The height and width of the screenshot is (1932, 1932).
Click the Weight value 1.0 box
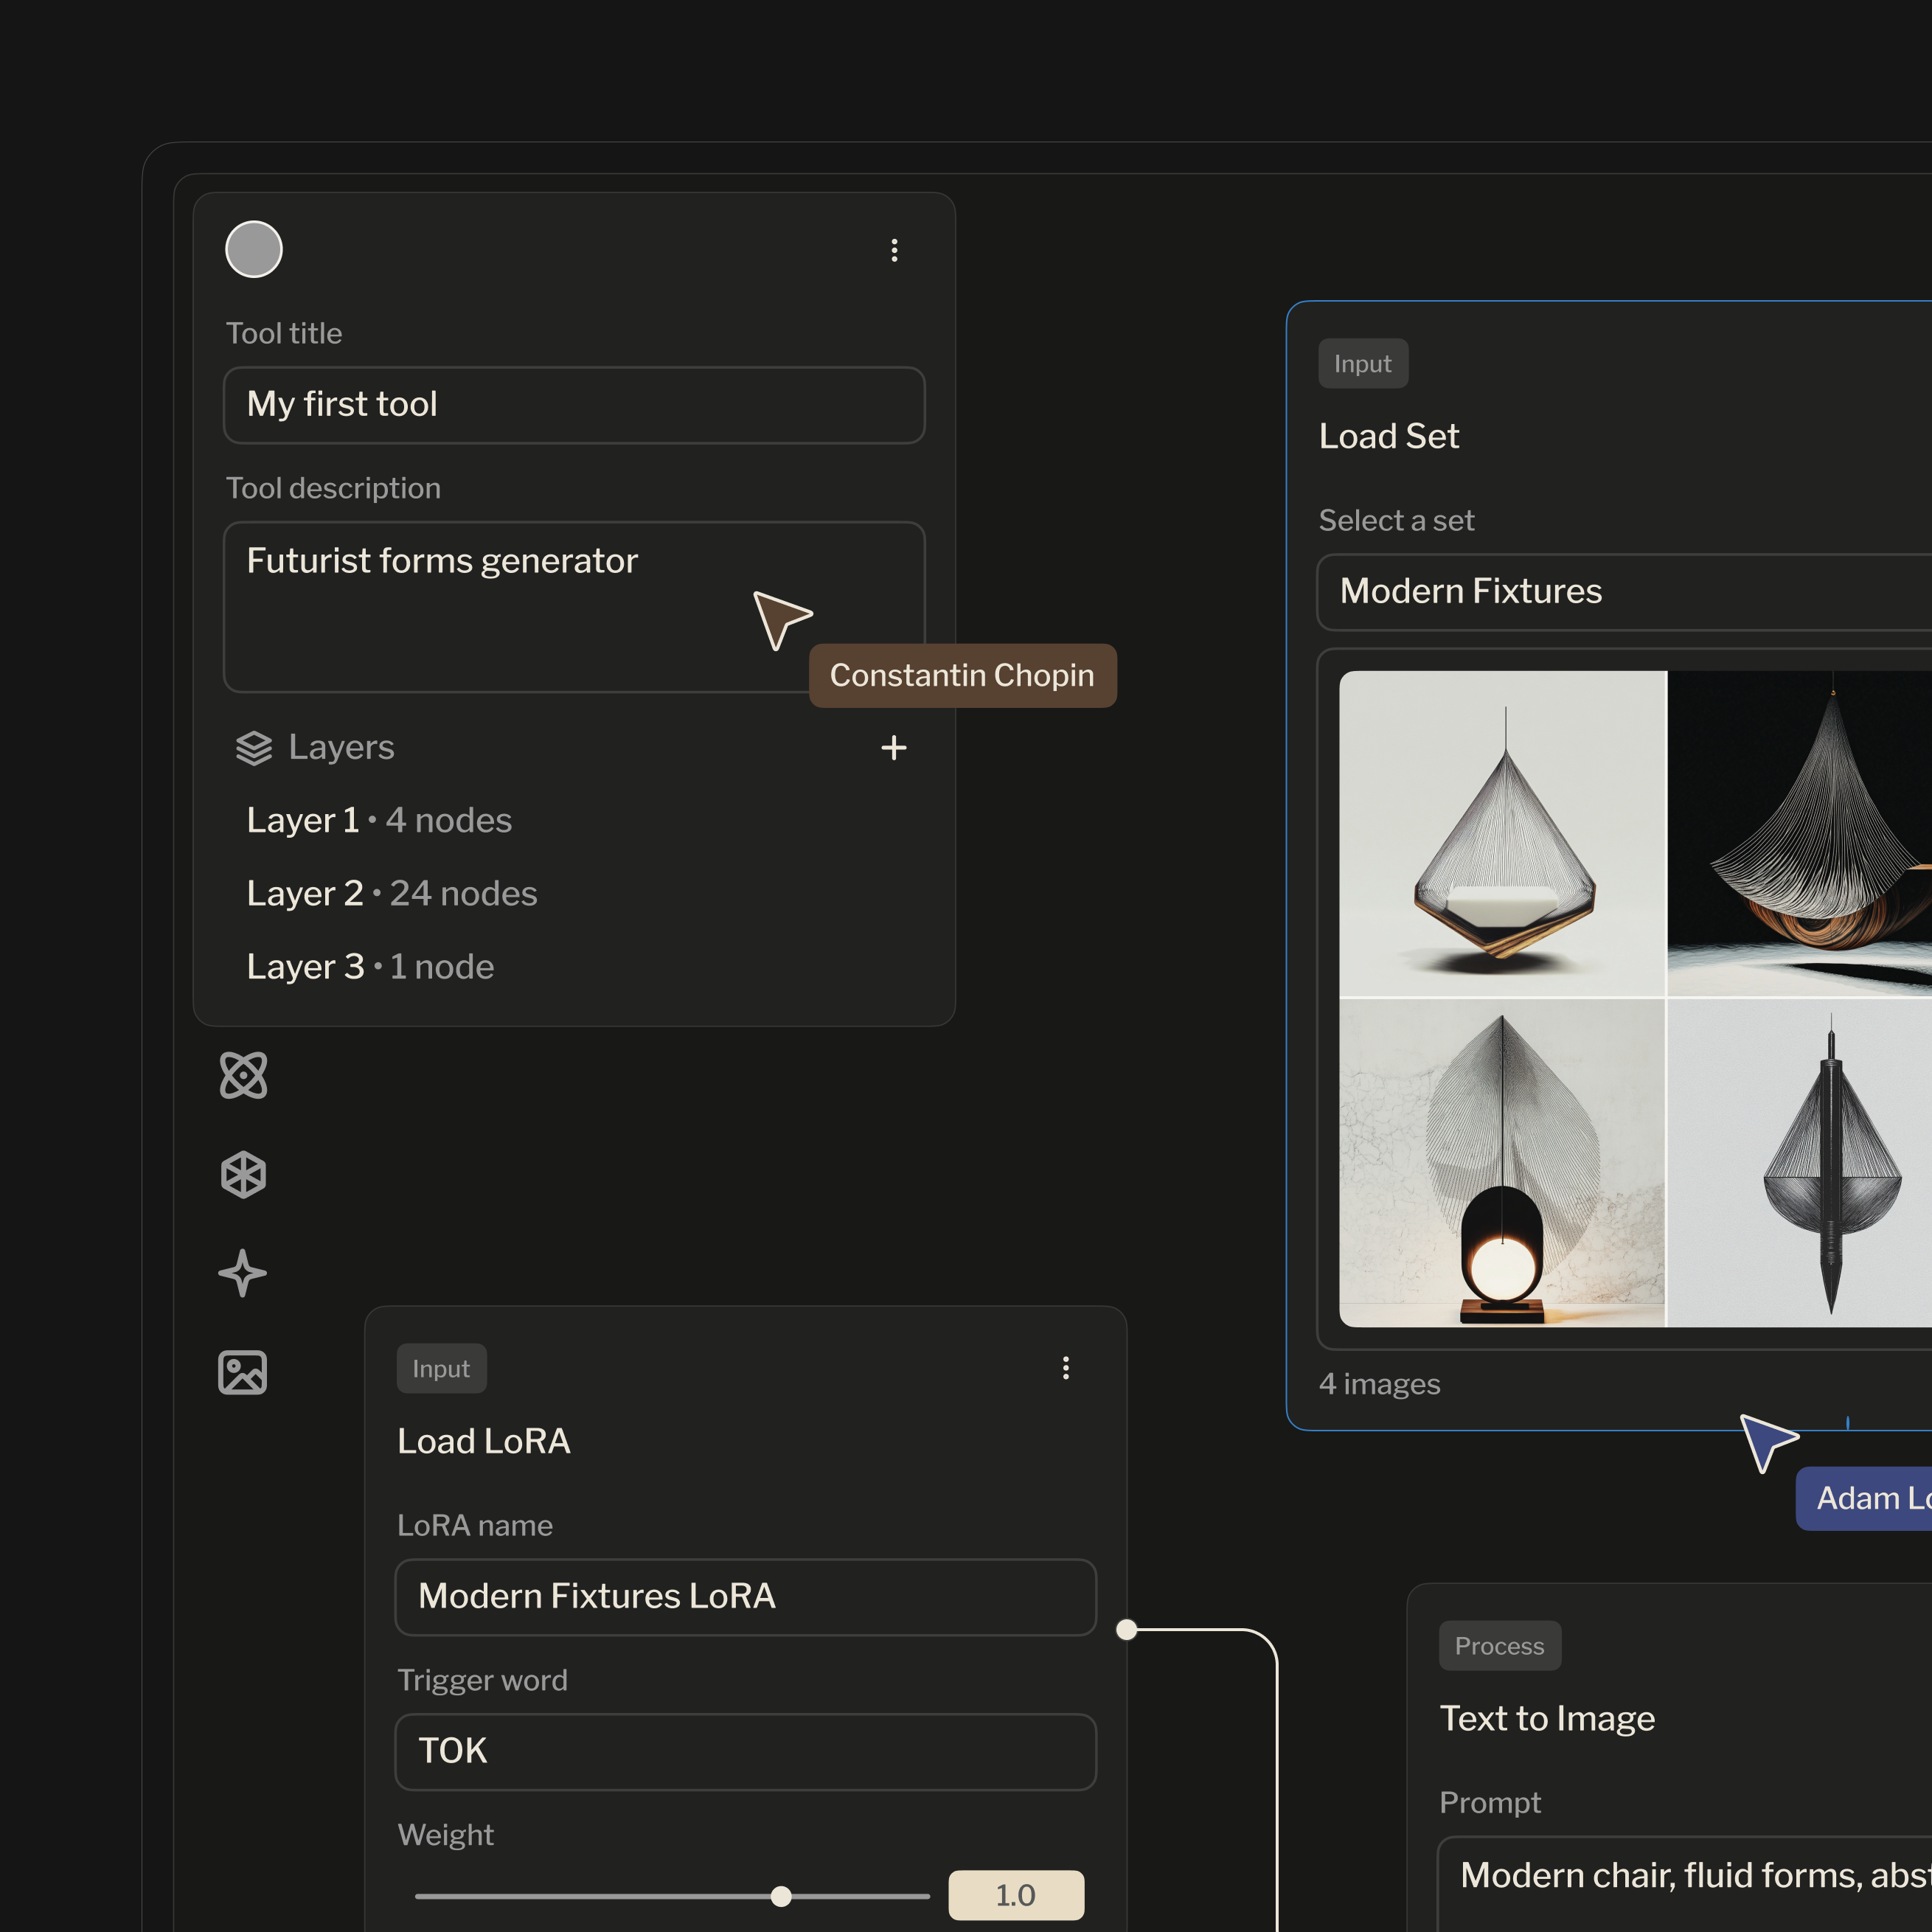click(1016, 1895)
